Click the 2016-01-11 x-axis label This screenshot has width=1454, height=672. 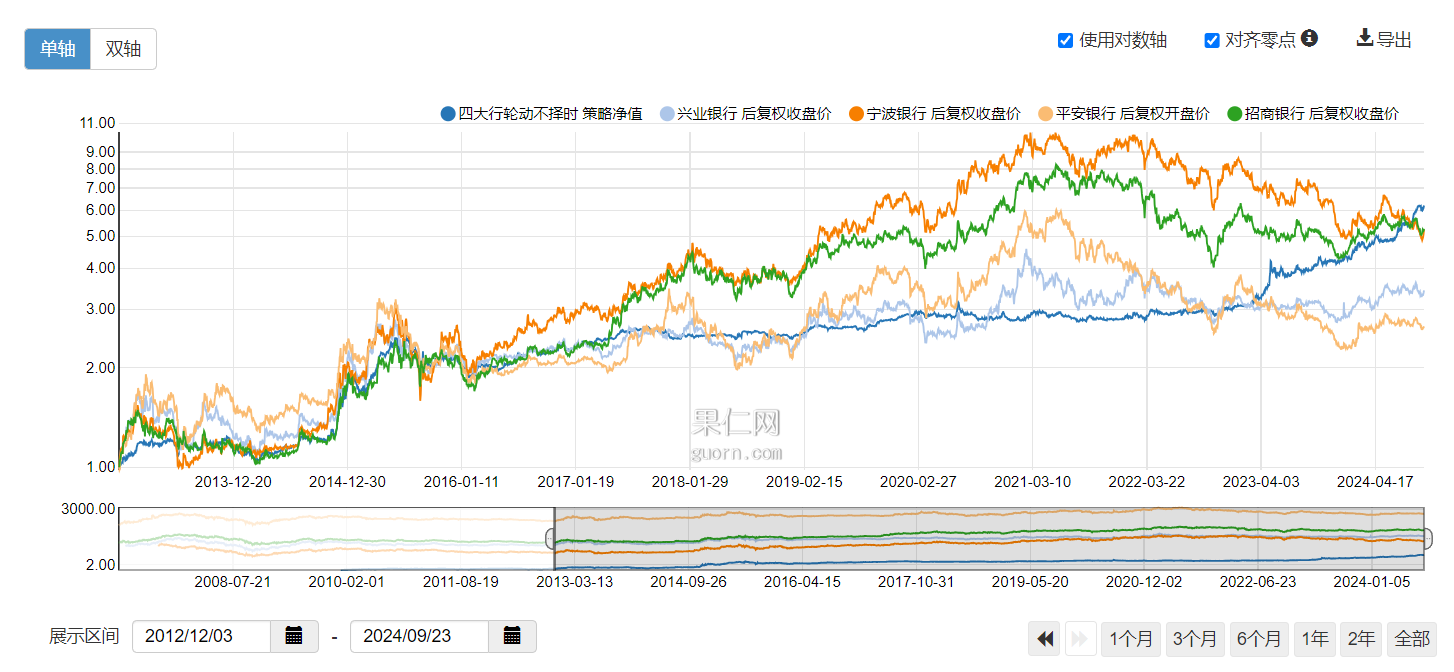(x=460, y=481)
